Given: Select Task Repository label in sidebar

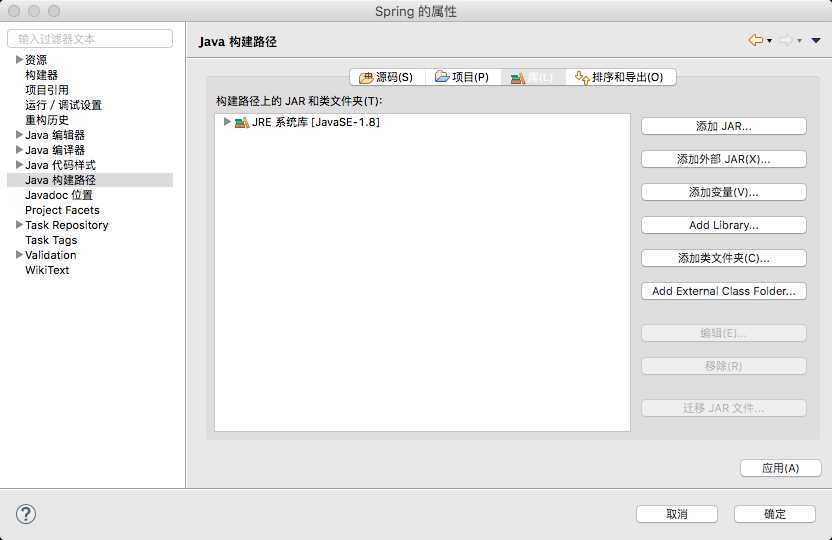Looking at the screenshot, I should coord(67,225).
